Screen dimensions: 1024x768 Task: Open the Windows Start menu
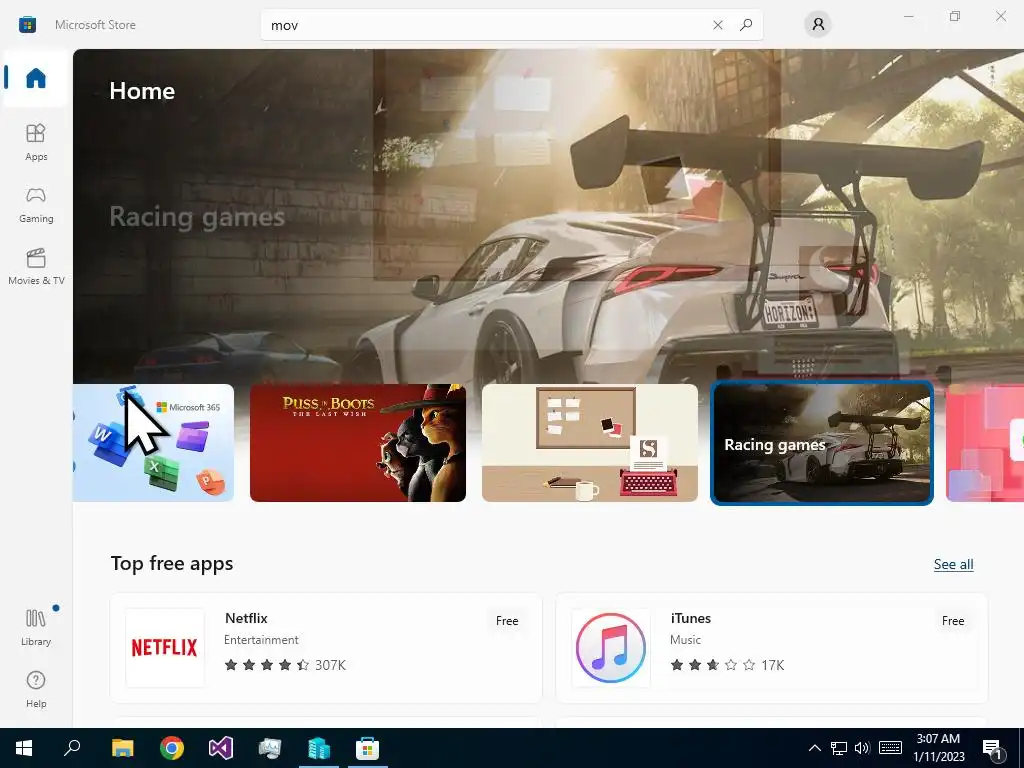coord(24,748)
